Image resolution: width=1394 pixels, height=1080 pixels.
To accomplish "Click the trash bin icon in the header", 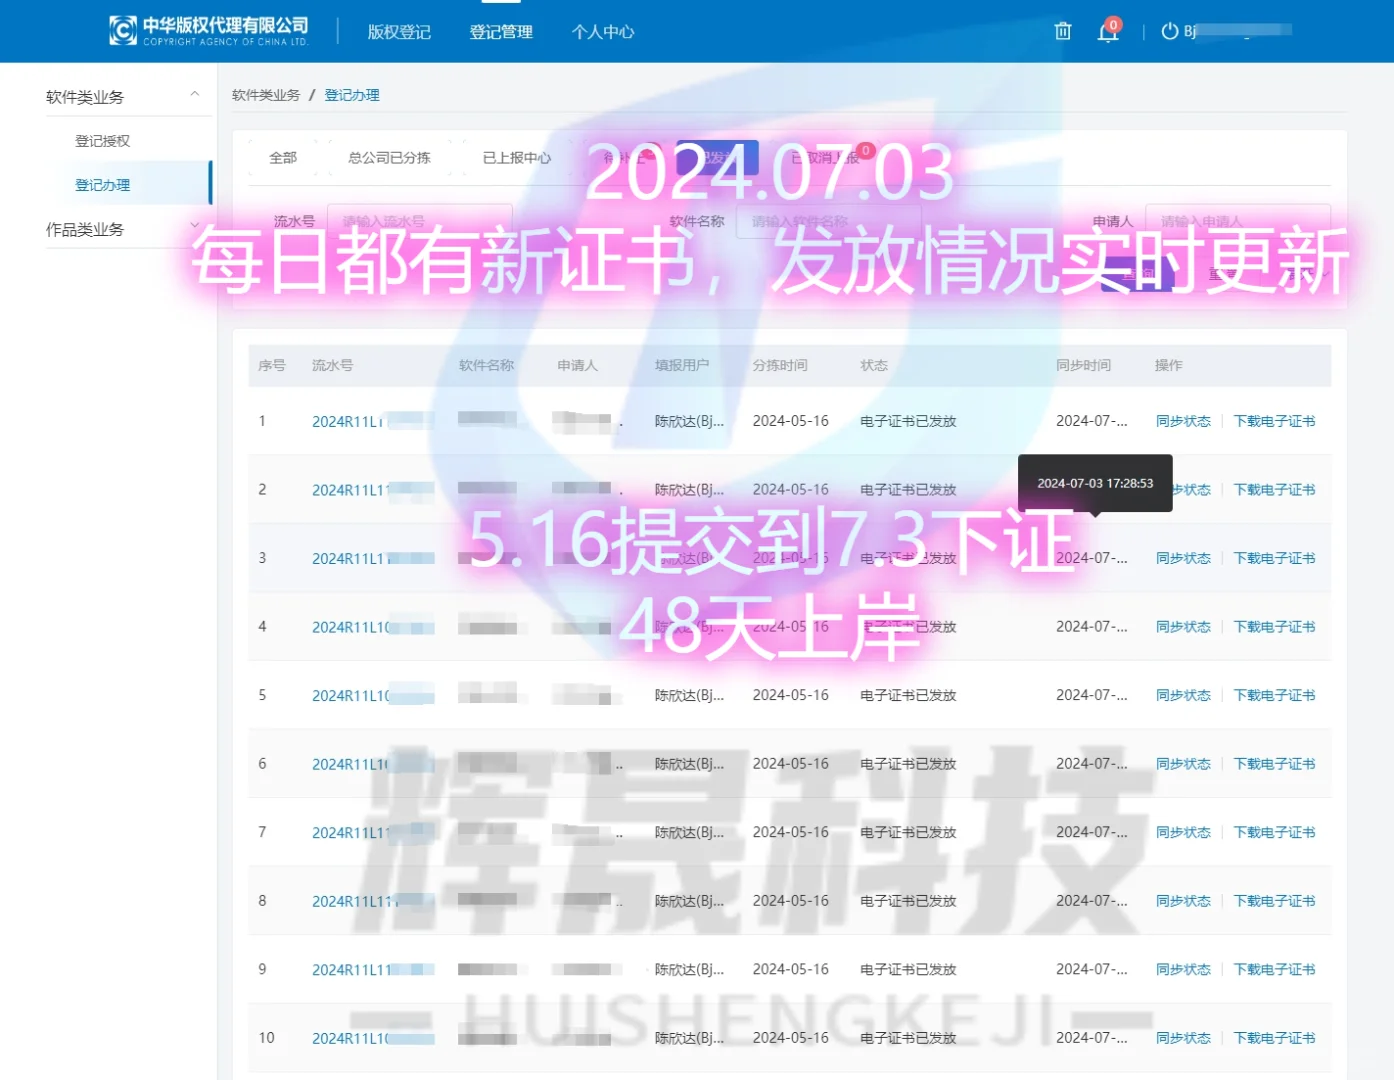I will (1062, 31).
